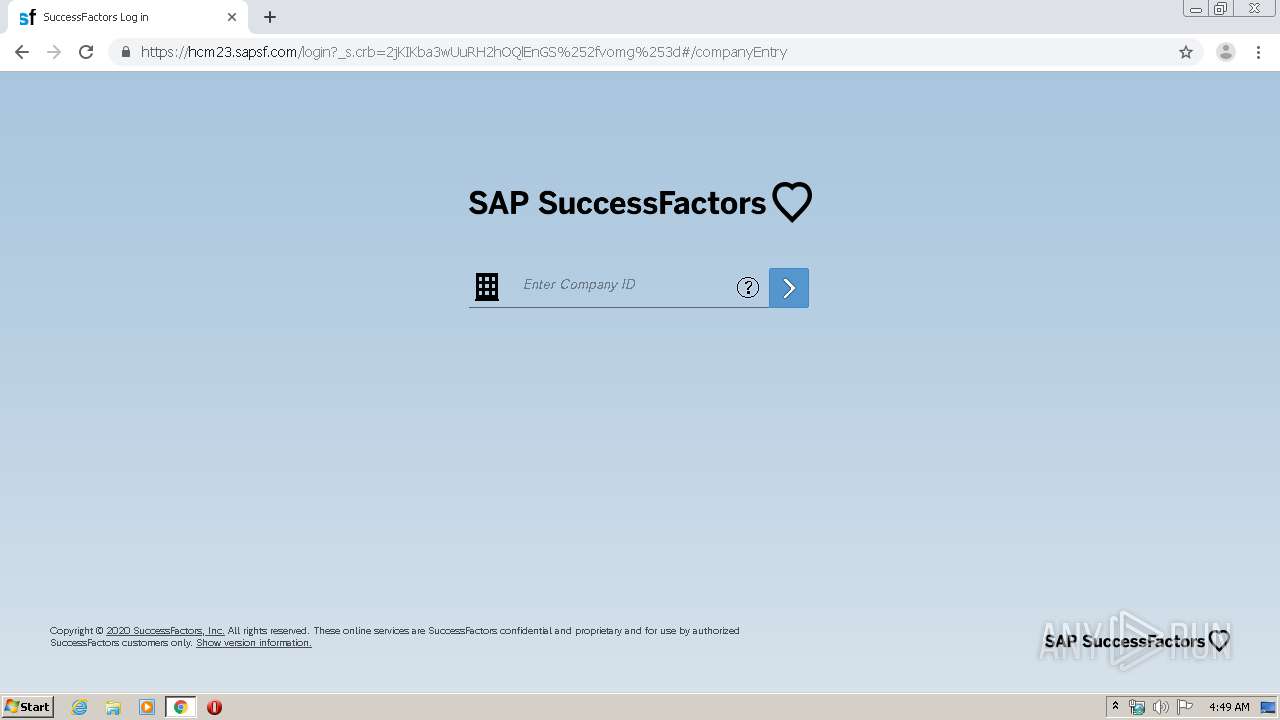Open the Chrome three-dot menu
Image resolution: width=1280 pixels, height=720 pixels.
pyautogui.click(x=1258, y=52)
